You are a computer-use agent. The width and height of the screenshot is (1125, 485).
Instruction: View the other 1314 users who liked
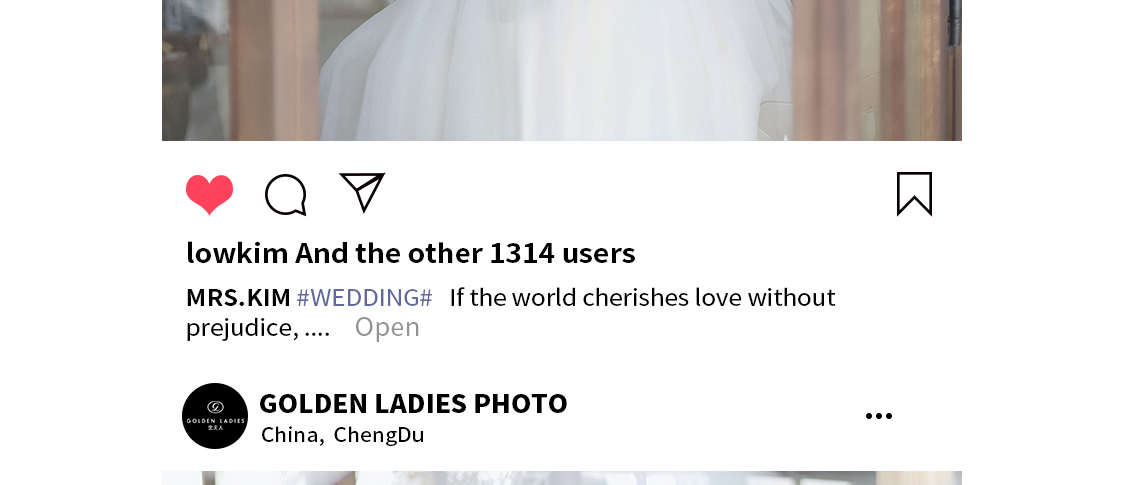pos(496,253)
